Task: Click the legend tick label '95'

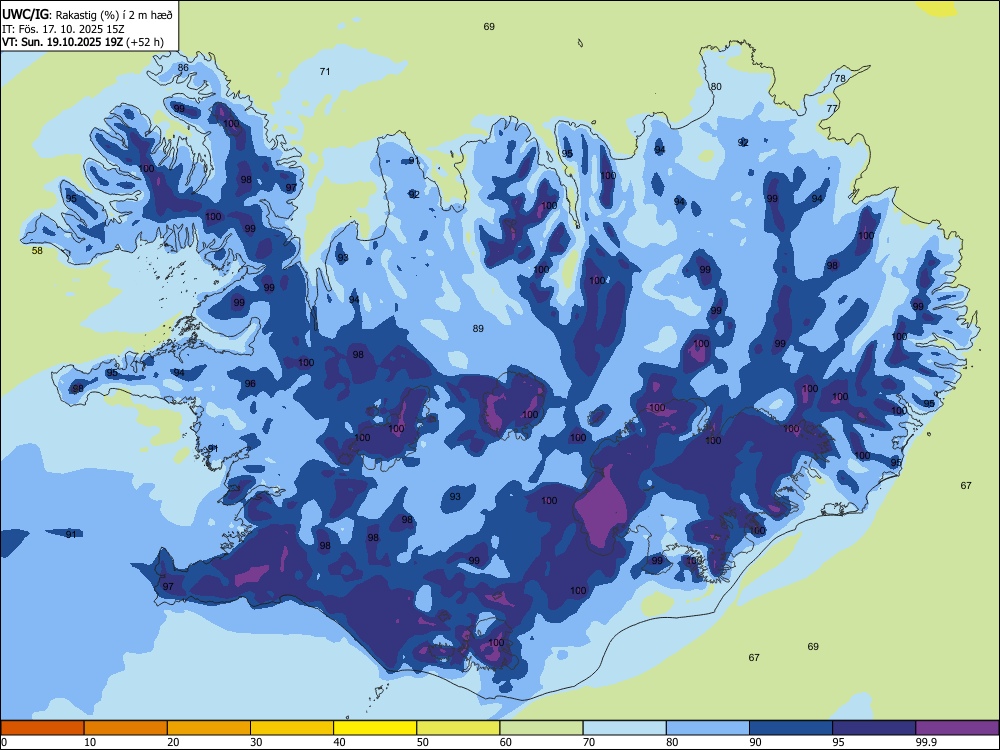Action: tap(838, 742)
